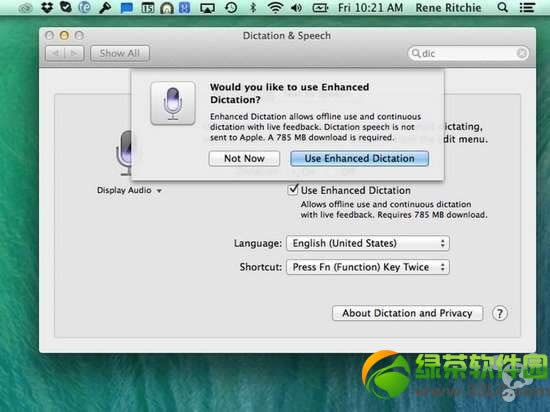Open the Shortcut dropdown
The image size is (550, 412).
pos(368,267)
